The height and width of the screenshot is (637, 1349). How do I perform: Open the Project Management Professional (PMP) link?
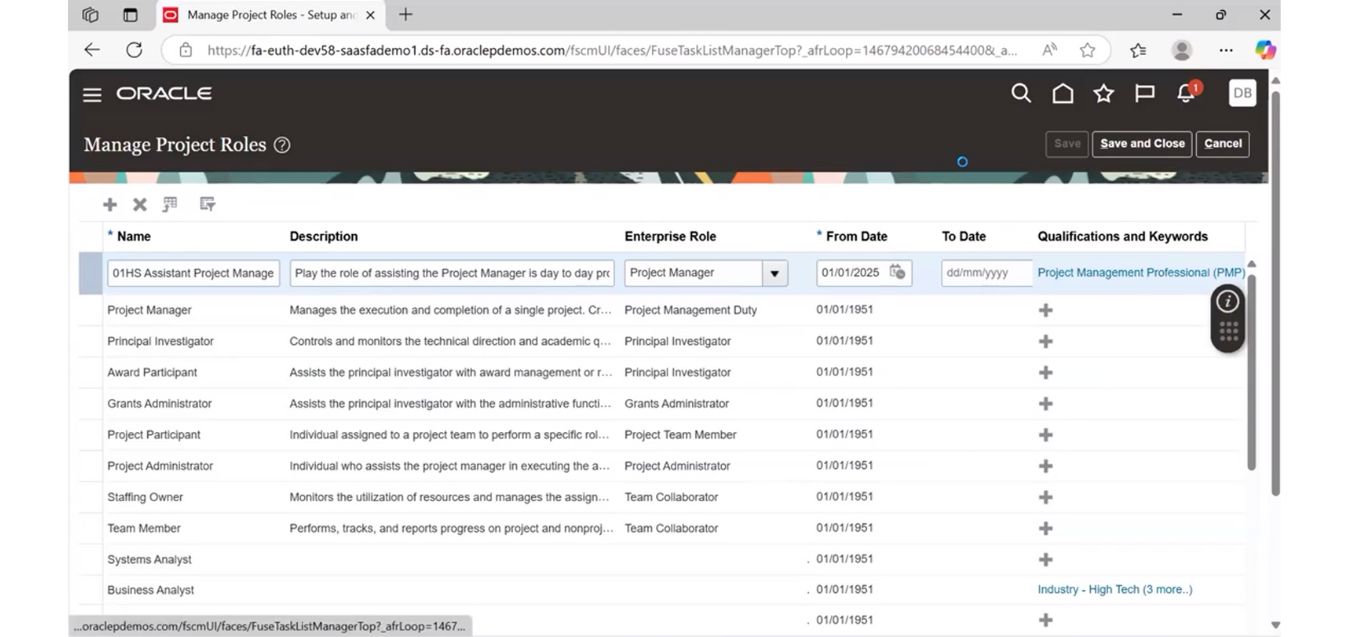[1140, 271]
